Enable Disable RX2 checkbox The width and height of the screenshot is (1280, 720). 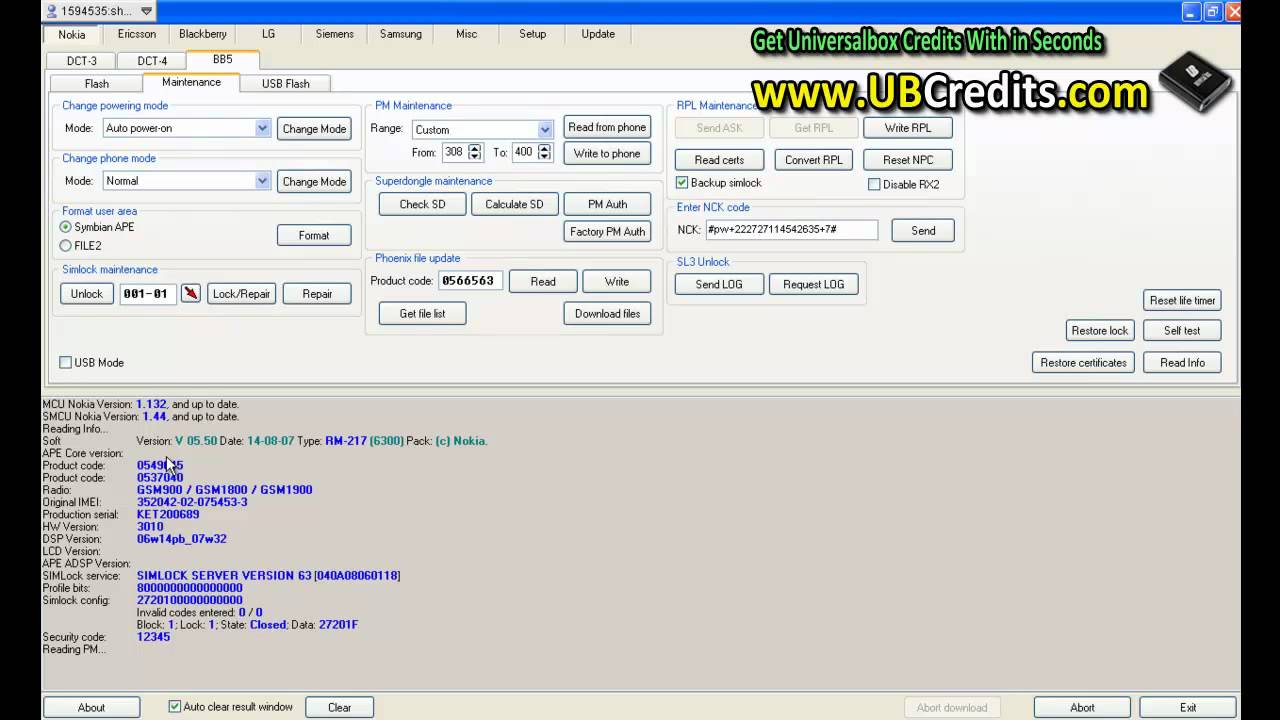[x=874, y=184]
